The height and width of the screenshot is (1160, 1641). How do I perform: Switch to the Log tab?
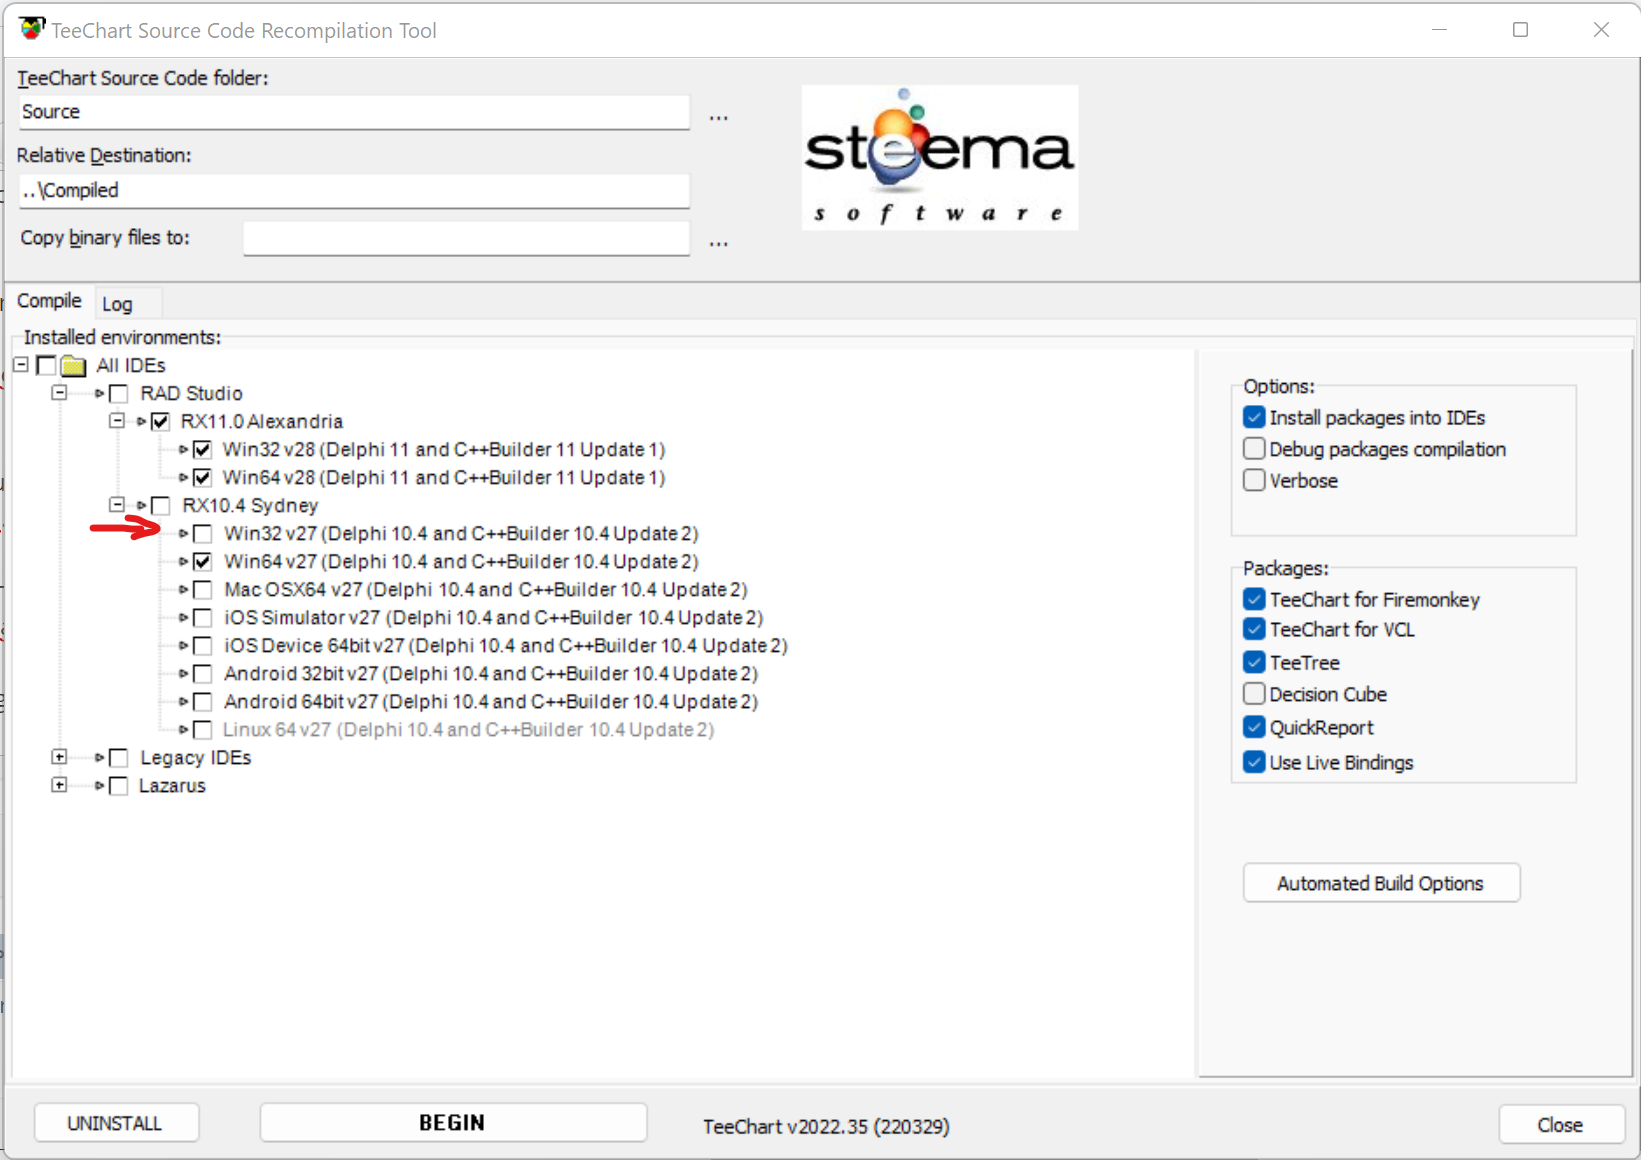coord(117,304)
